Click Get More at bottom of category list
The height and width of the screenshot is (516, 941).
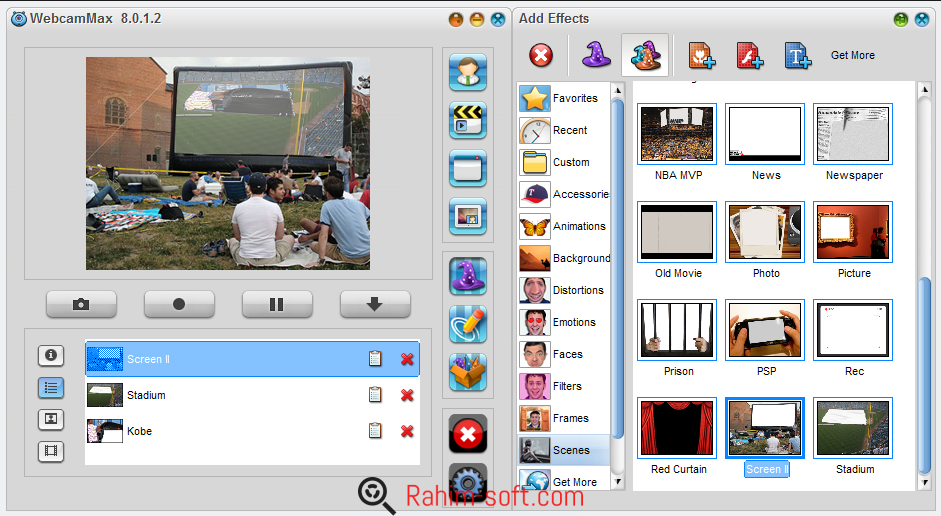point(564,481)
